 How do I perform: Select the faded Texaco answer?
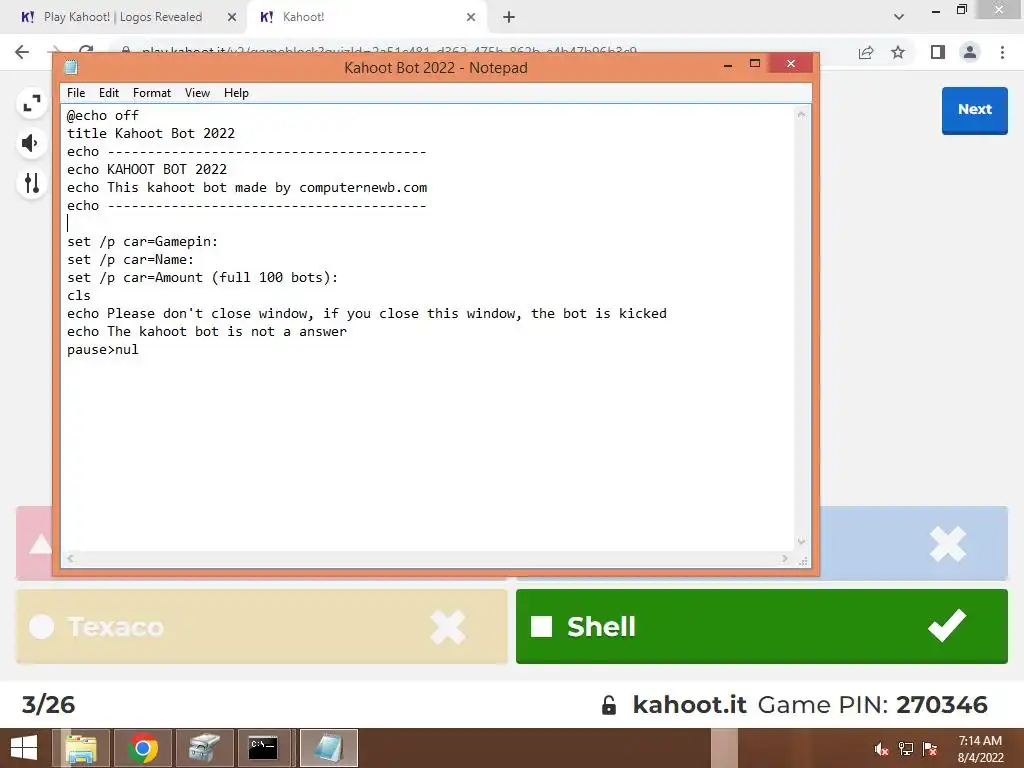pos(261,626)
